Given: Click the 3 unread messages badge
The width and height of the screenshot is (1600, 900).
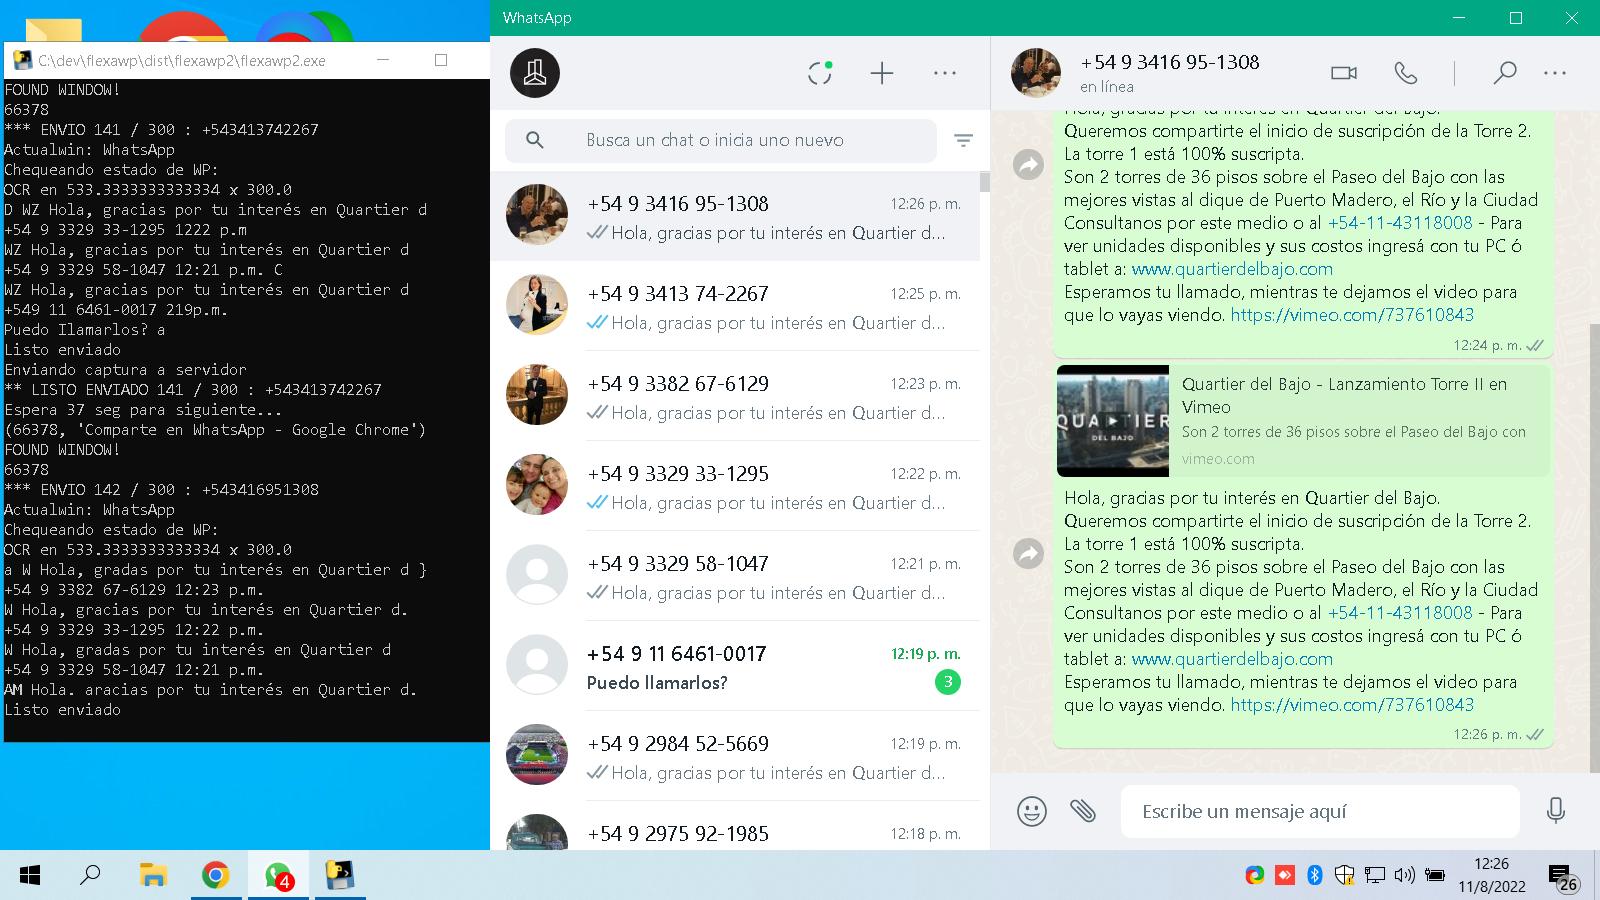Looking at the screenshot, I should 947,682.
